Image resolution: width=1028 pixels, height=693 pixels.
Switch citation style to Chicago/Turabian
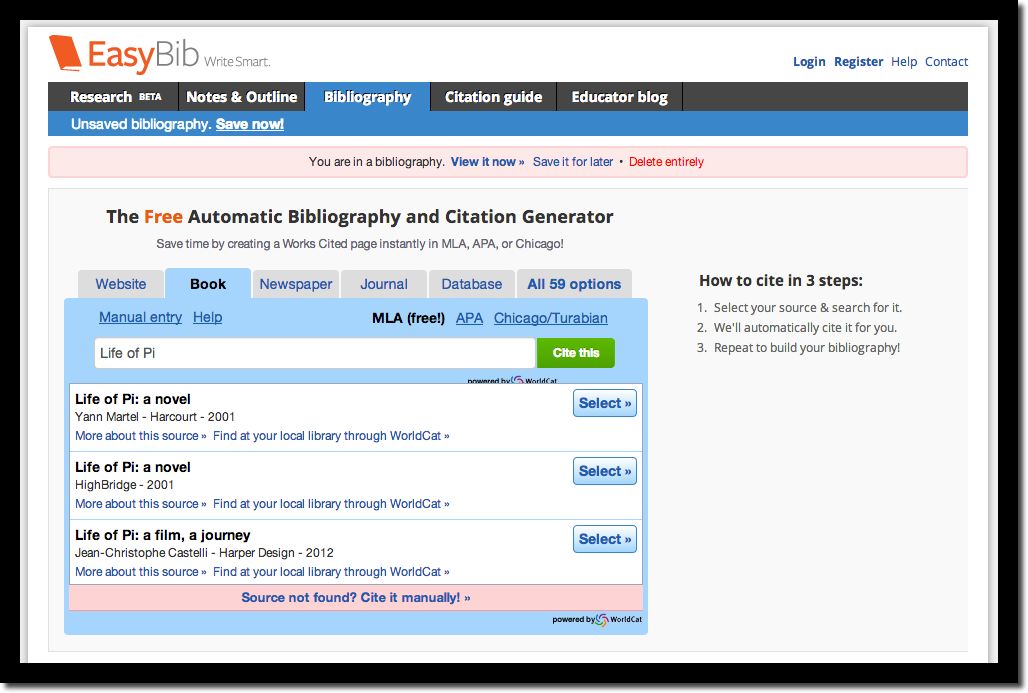[x=550, y=318]
